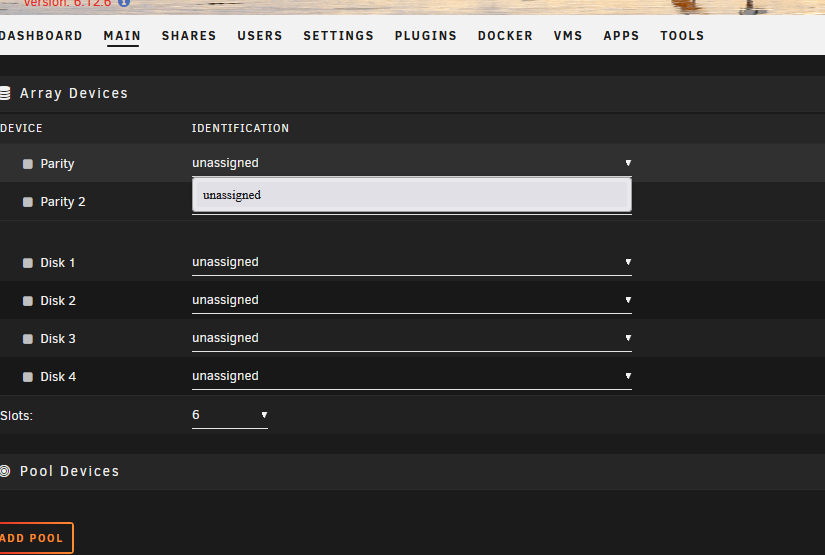The width and height of the screenshot is (825, 555).
Task: Open the Dashboard tab
Action: [x=41, y=35]
